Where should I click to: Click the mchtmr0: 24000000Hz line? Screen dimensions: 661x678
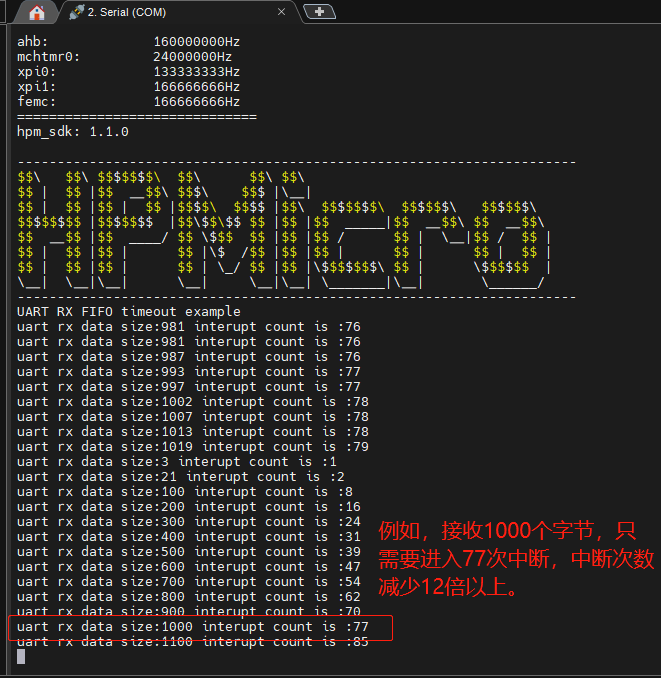[x=125, y=57]
